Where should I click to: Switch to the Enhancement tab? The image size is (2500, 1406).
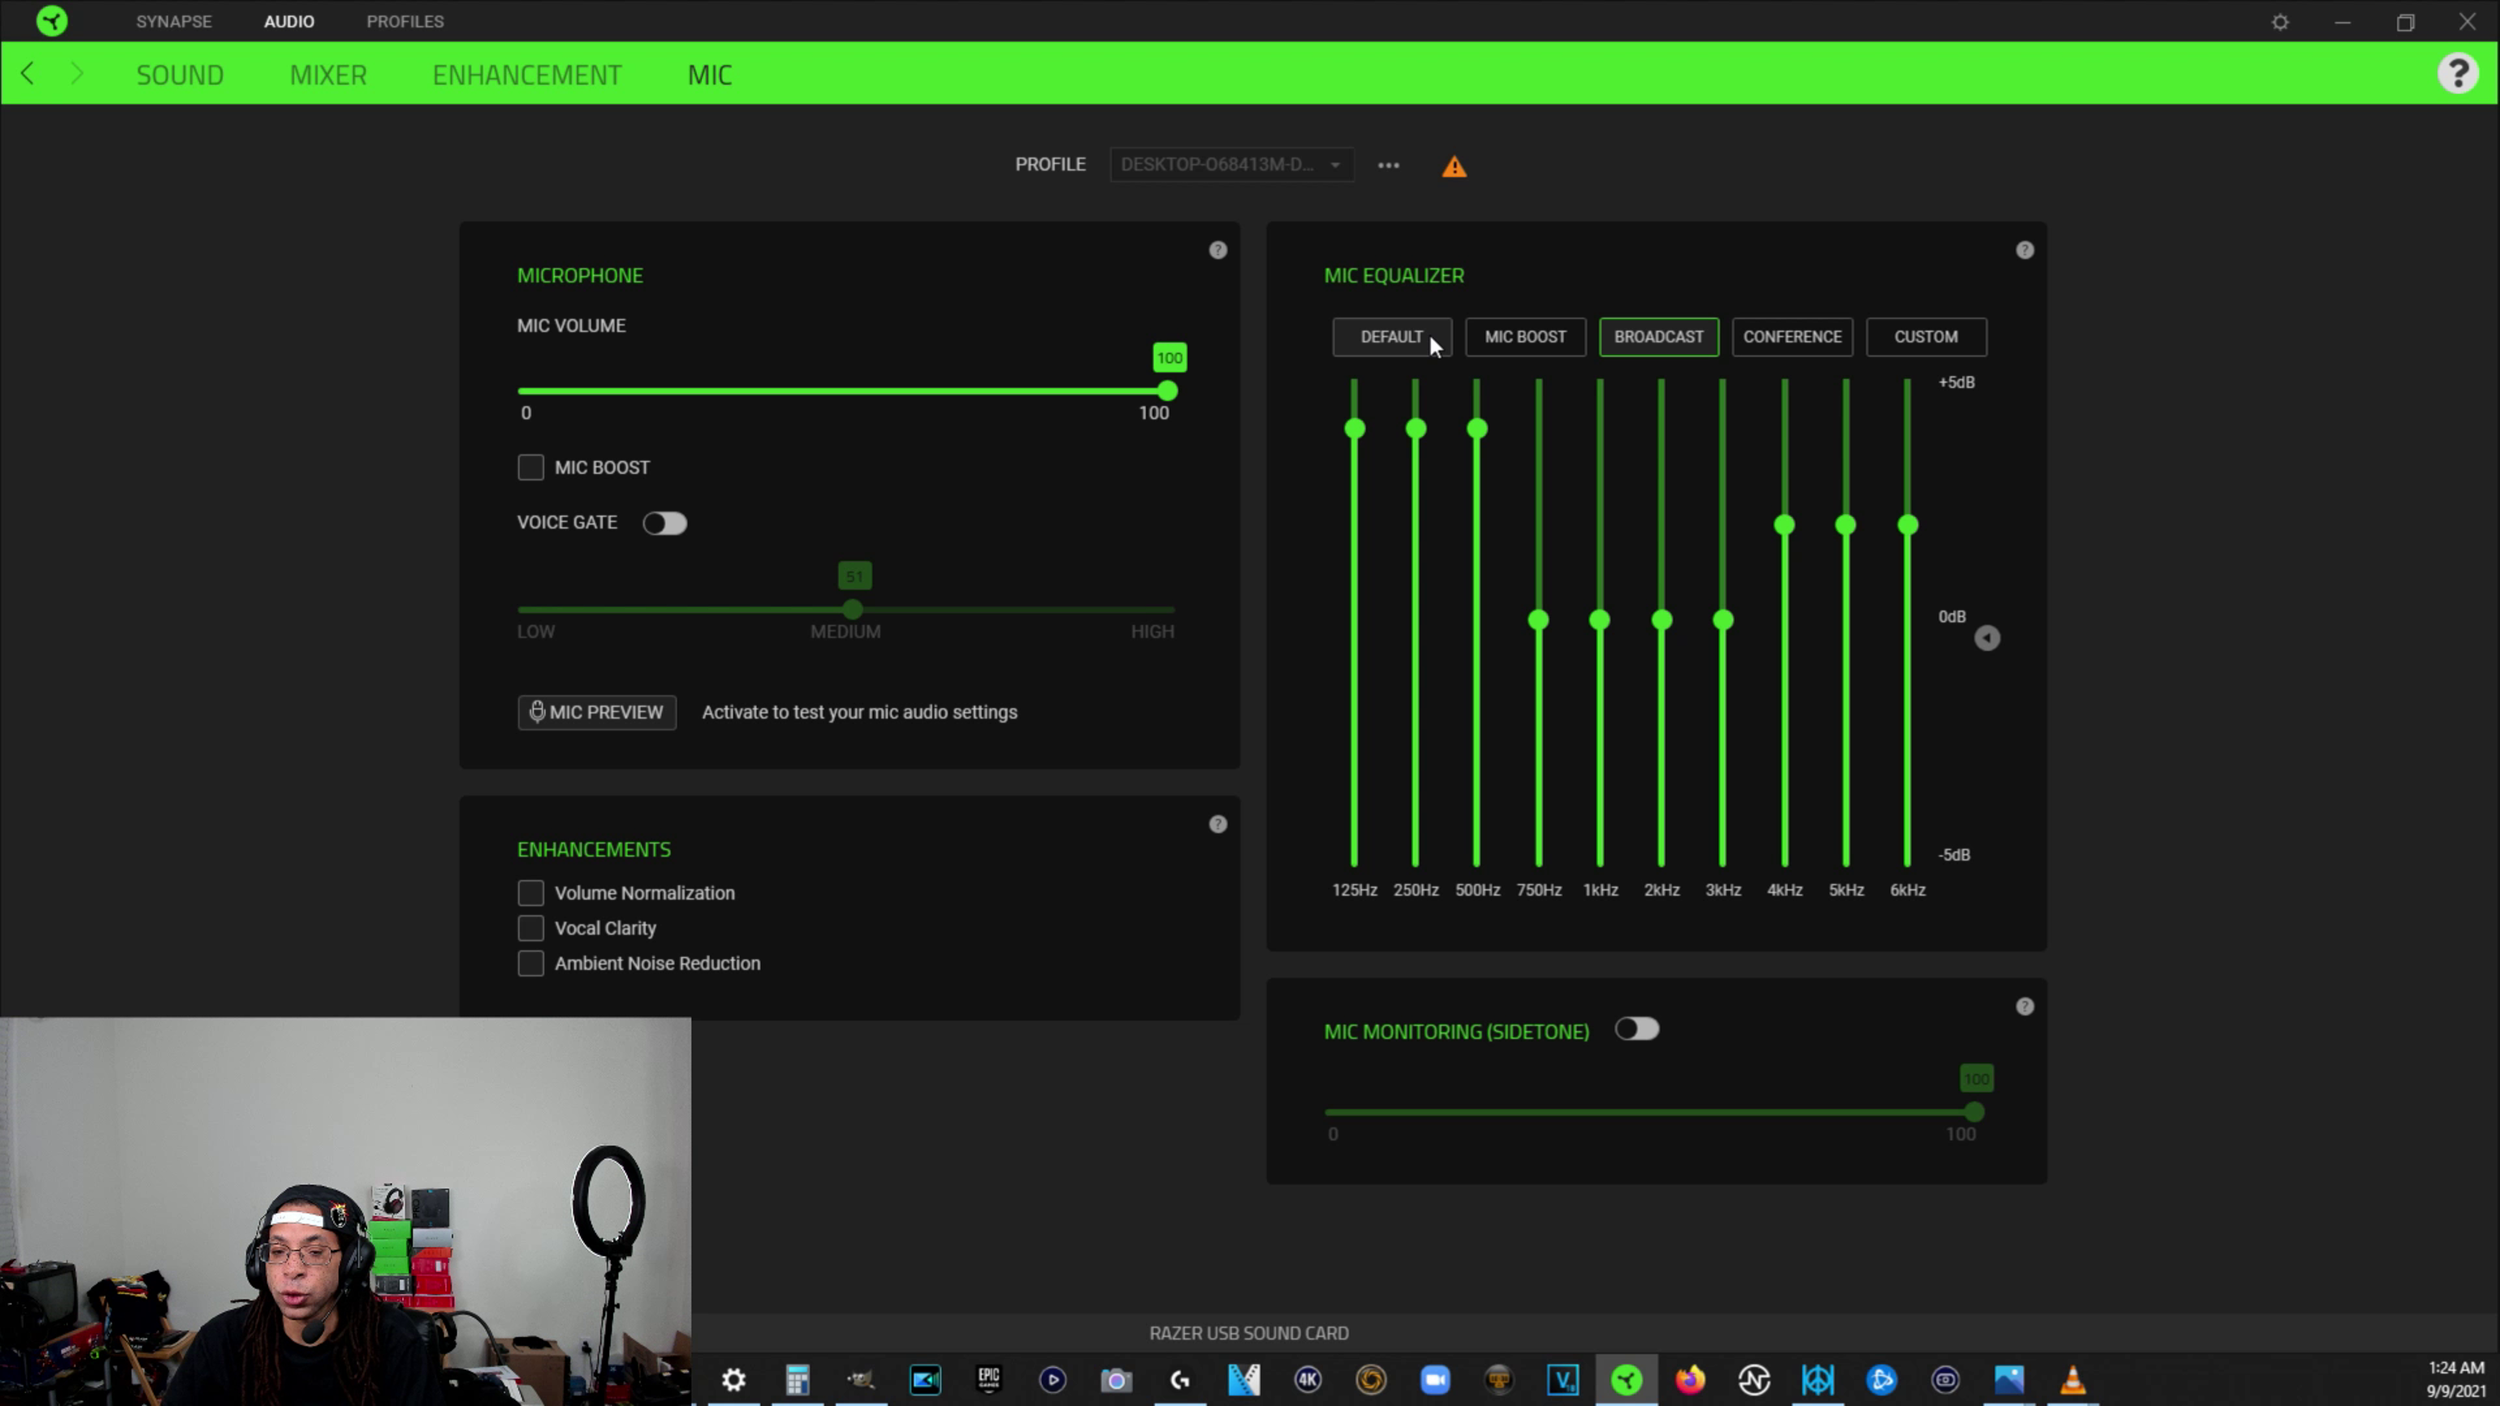click(x=526, y=75)
